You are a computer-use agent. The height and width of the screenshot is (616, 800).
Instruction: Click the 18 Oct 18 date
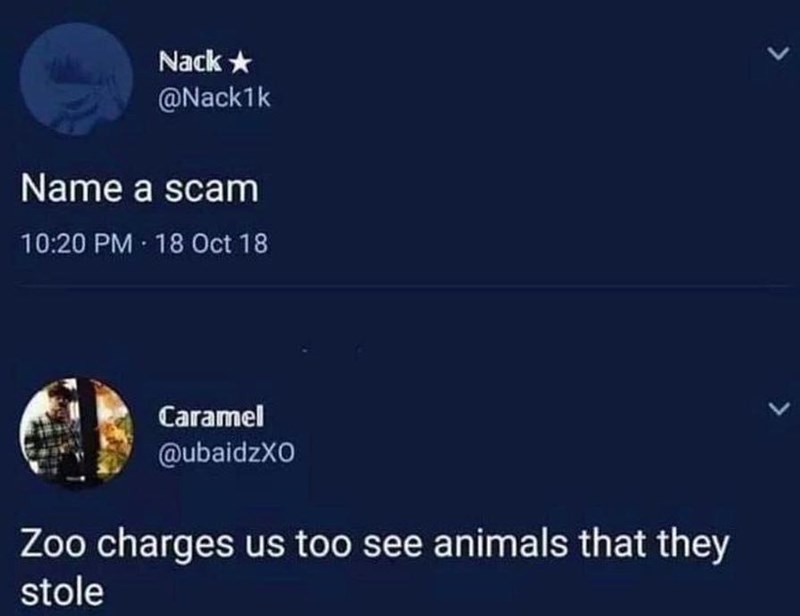(x=211, y=243)
